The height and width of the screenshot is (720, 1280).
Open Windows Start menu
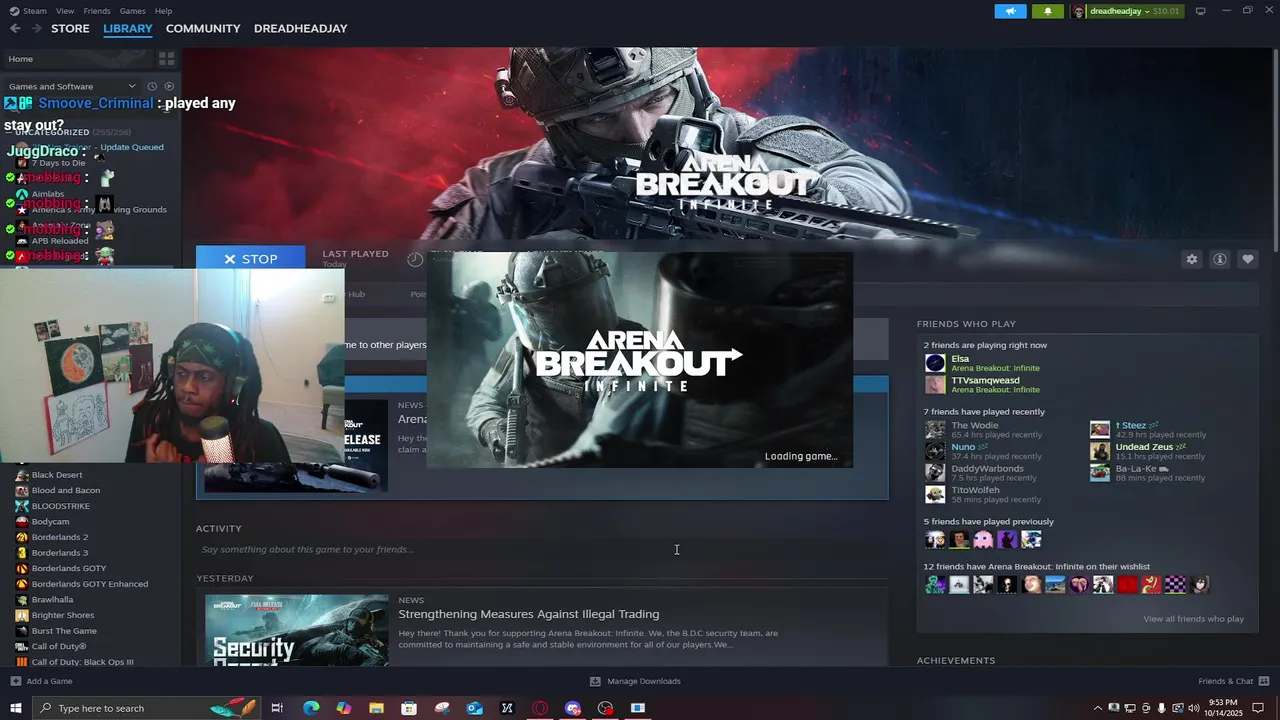pyautogui.click(x=15, y=708)
